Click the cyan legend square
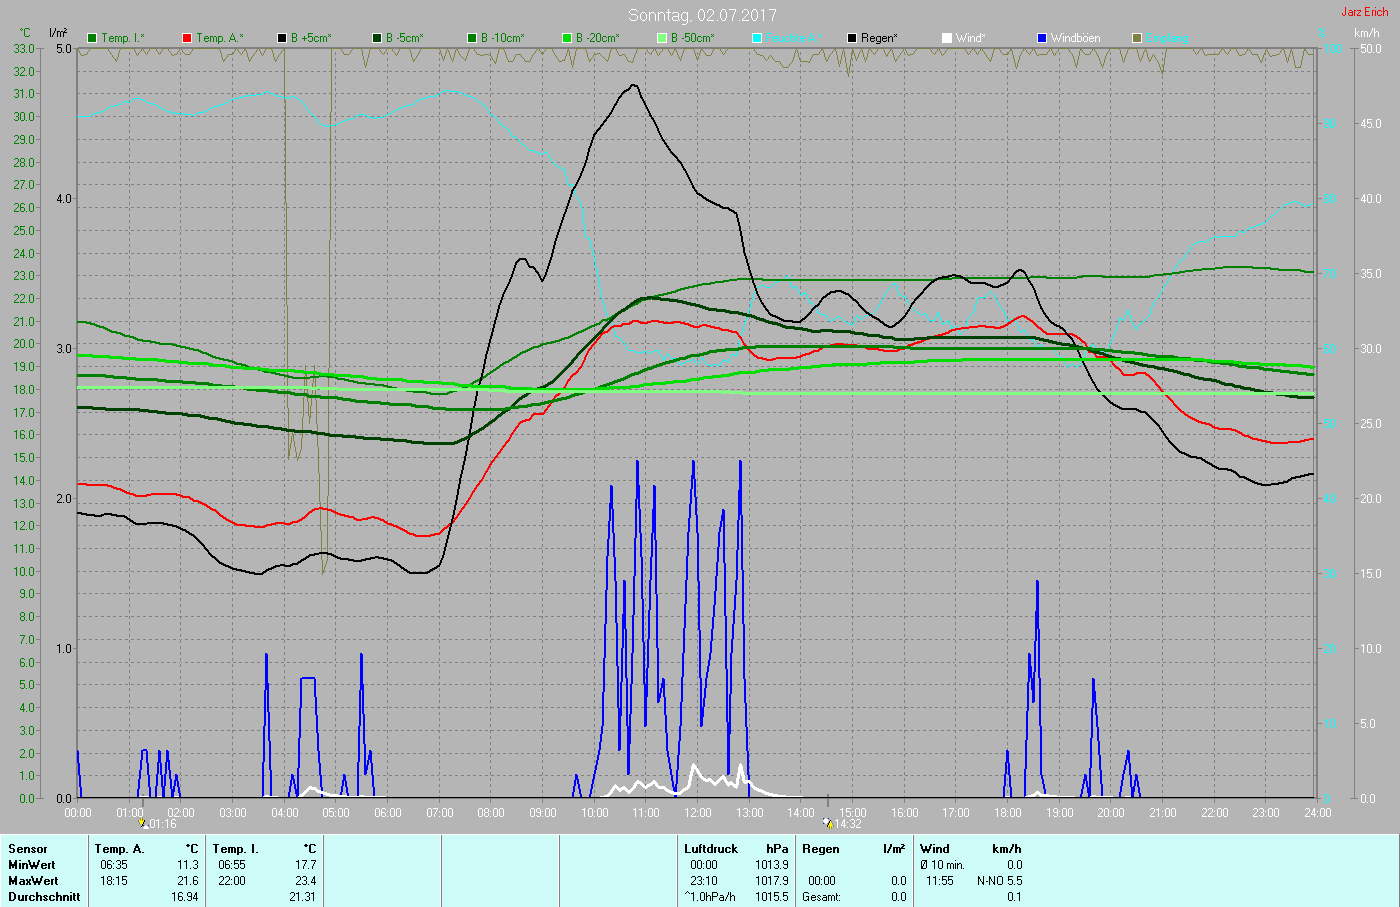 tap(757, 38)
